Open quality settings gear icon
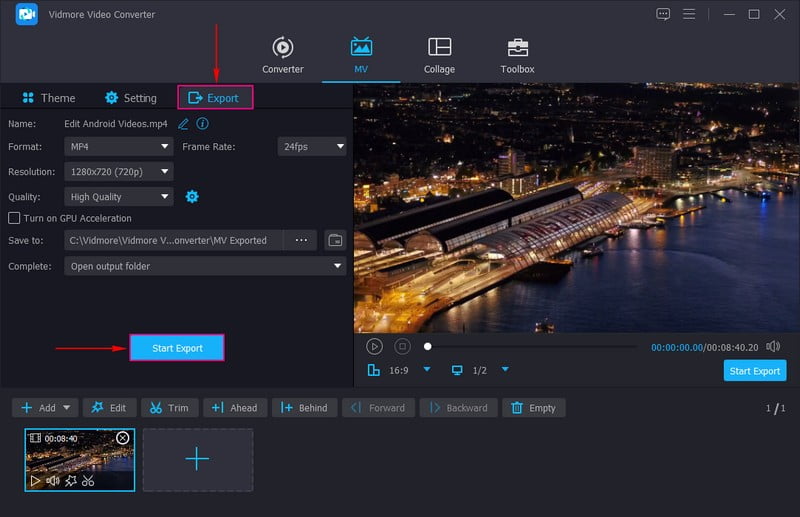 (x=192, y=197)
